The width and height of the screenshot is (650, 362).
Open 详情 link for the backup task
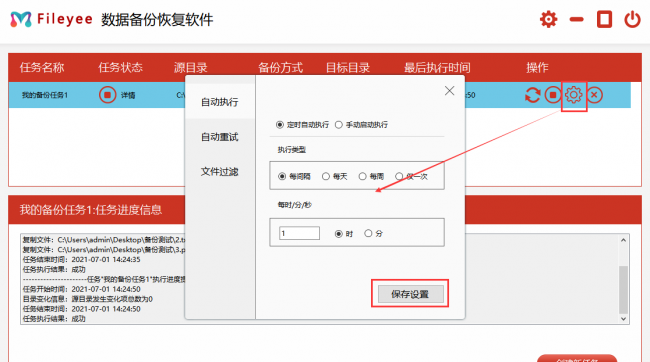(128, 95)
